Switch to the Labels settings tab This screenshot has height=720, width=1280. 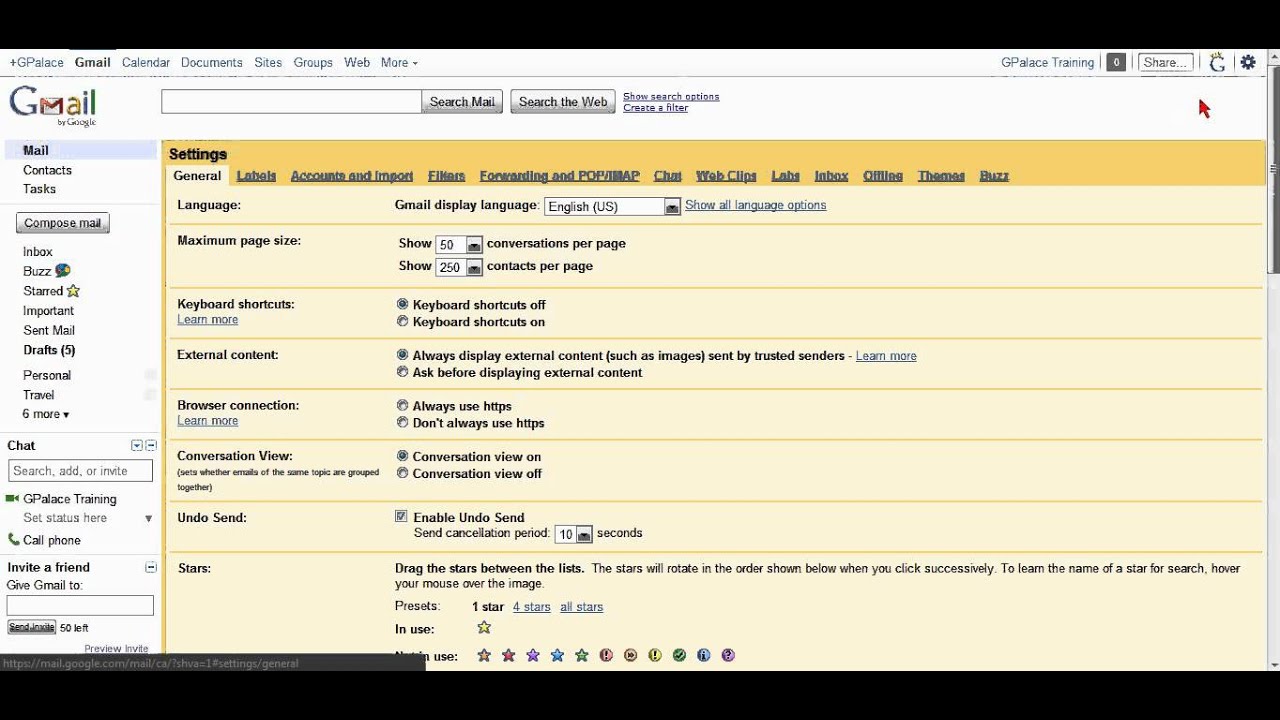(x=256, y=176)
